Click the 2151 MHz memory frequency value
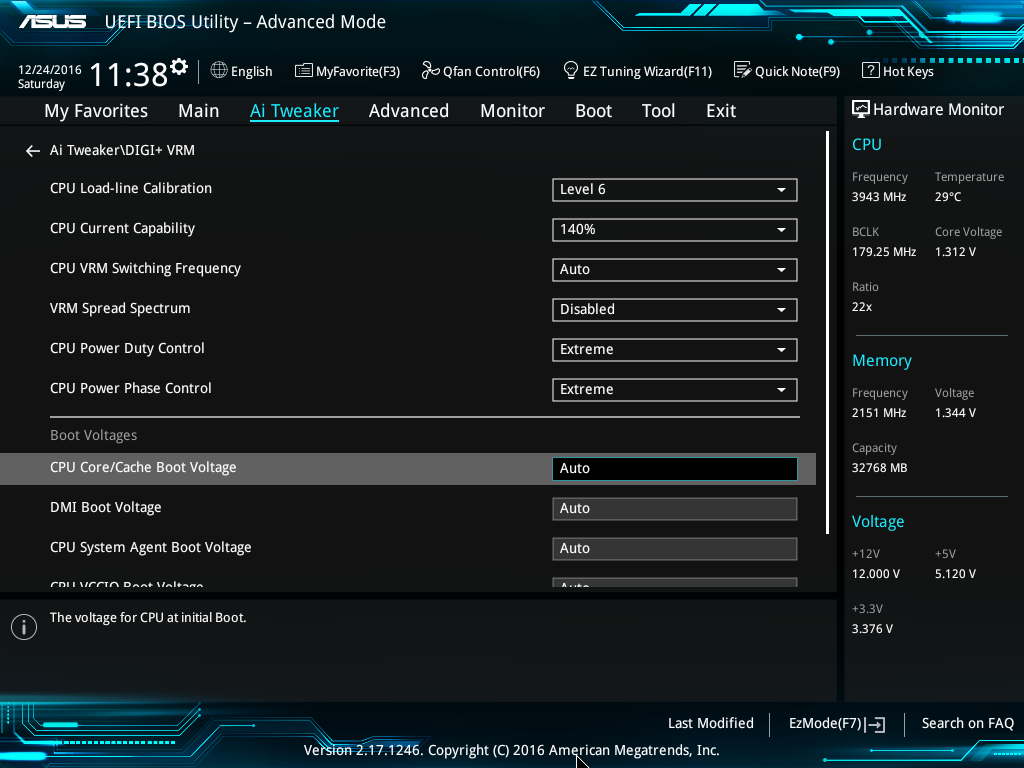Viewport: 1024px width, 768px height. 879,413
